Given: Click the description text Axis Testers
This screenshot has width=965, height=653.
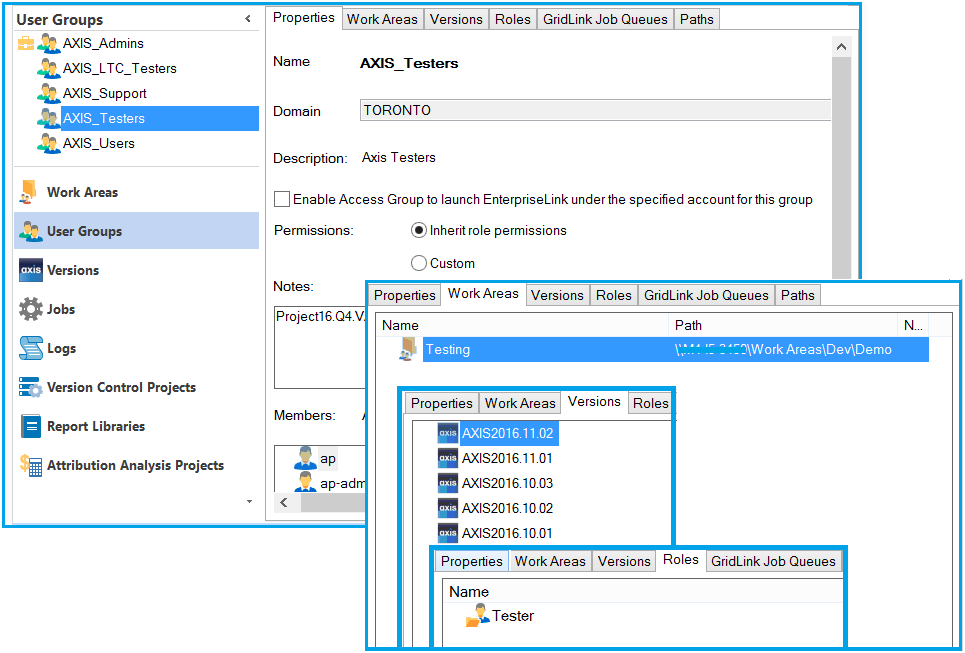Looking at the screenshot, I should [x=399, y=158].
